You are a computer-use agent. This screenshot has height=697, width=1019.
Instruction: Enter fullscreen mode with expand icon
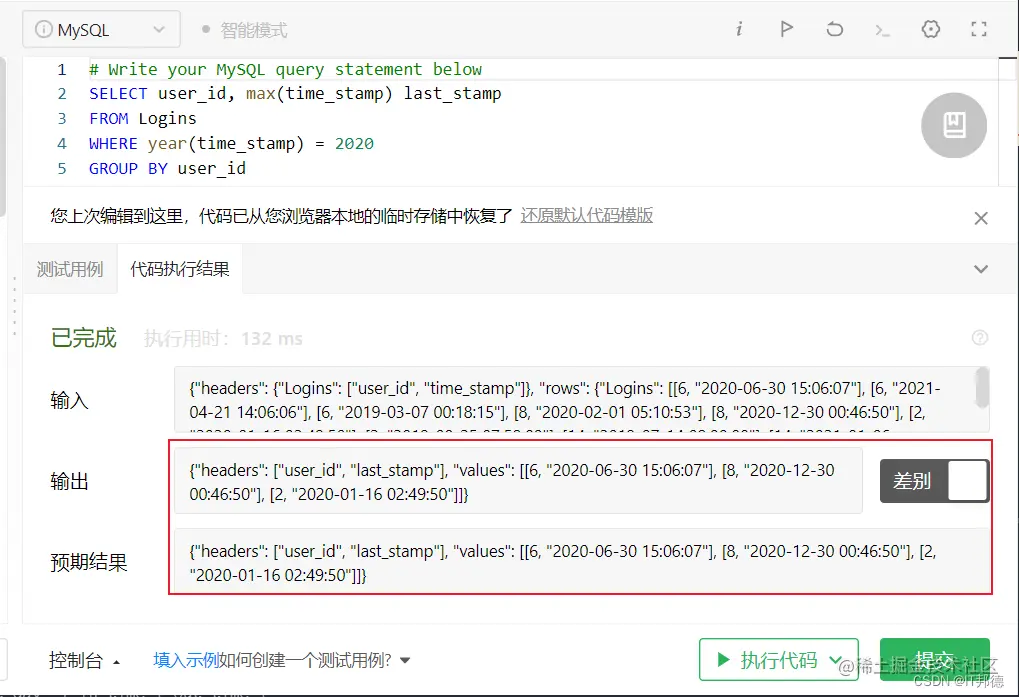coord(979,29)
